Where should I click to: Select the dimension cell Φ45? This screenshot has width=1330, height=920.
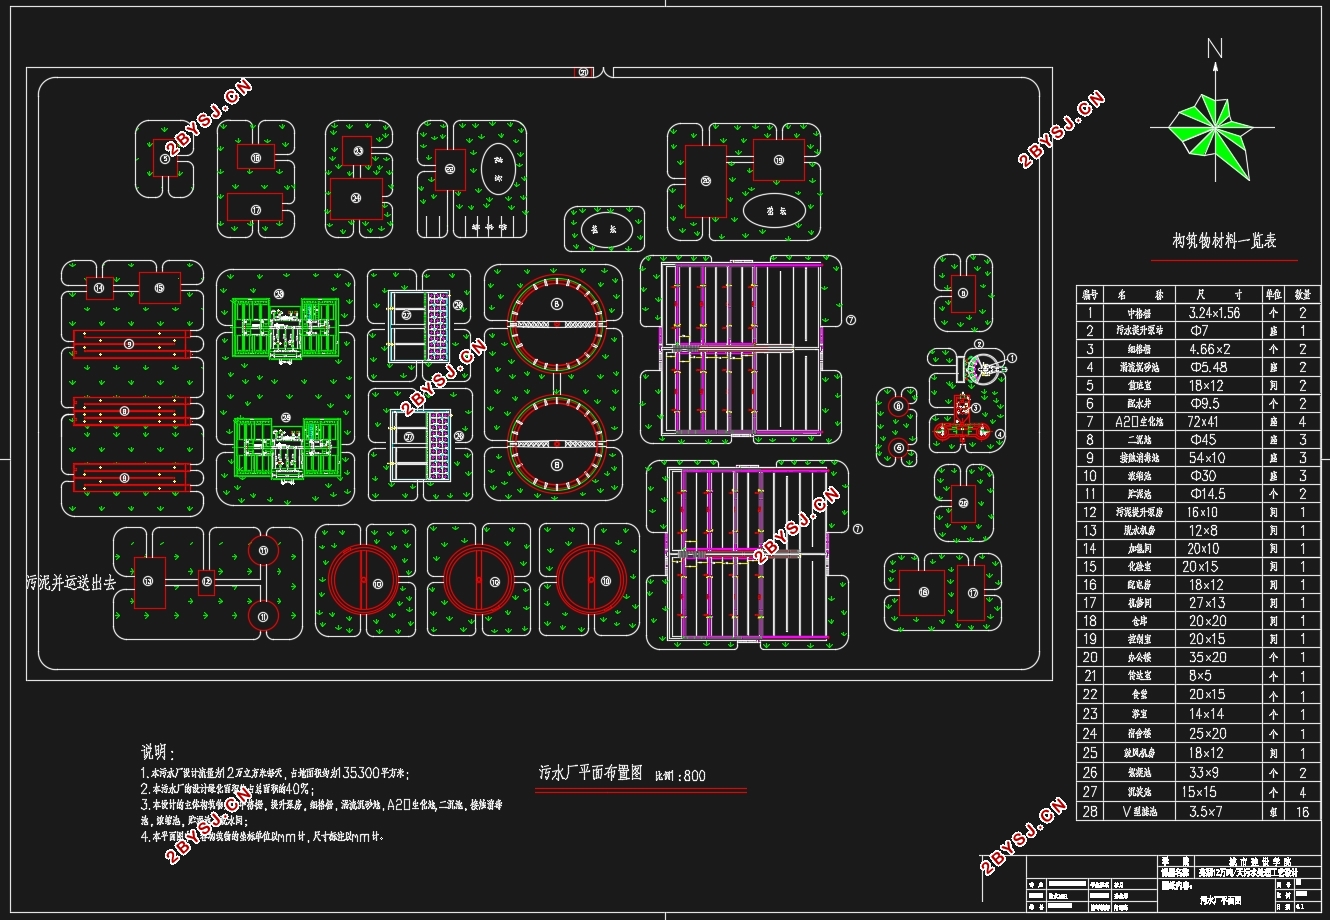[x=1203, y=439]
